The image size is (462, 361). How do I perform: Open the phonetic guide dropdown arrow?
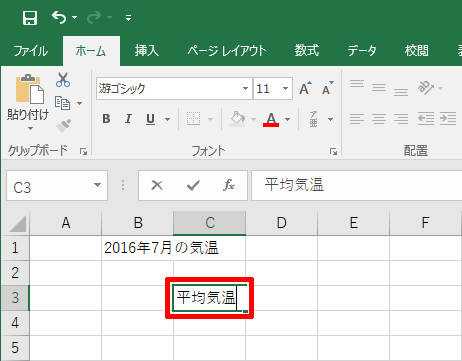[x=330, y=119]
